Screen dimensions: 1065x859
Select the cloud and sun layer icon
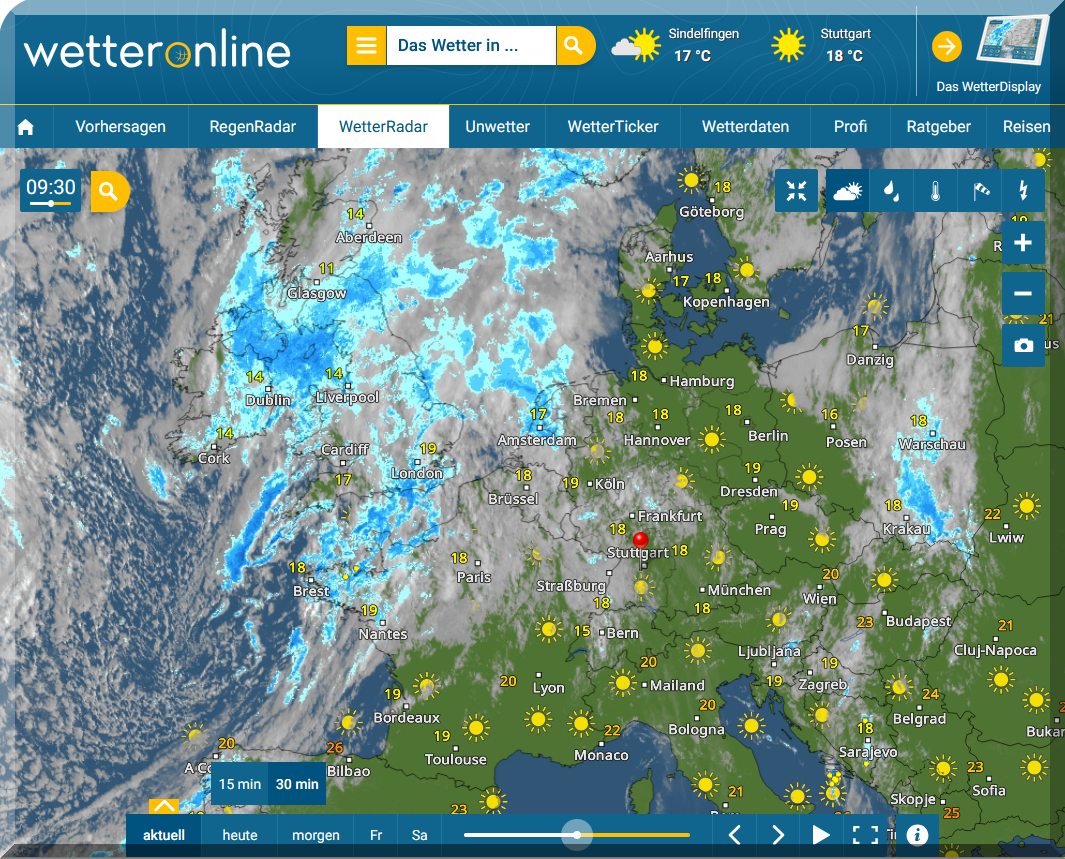(x=848, y=191)
